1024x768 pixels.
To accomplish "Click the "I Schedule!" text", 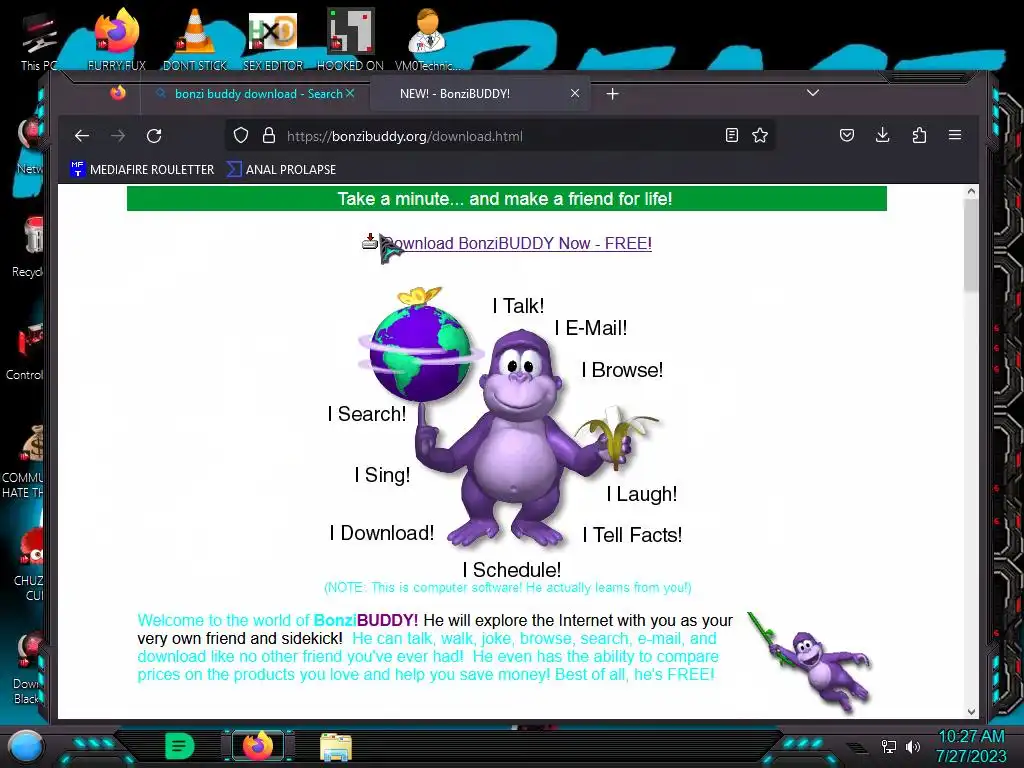I will coord(512,569).
